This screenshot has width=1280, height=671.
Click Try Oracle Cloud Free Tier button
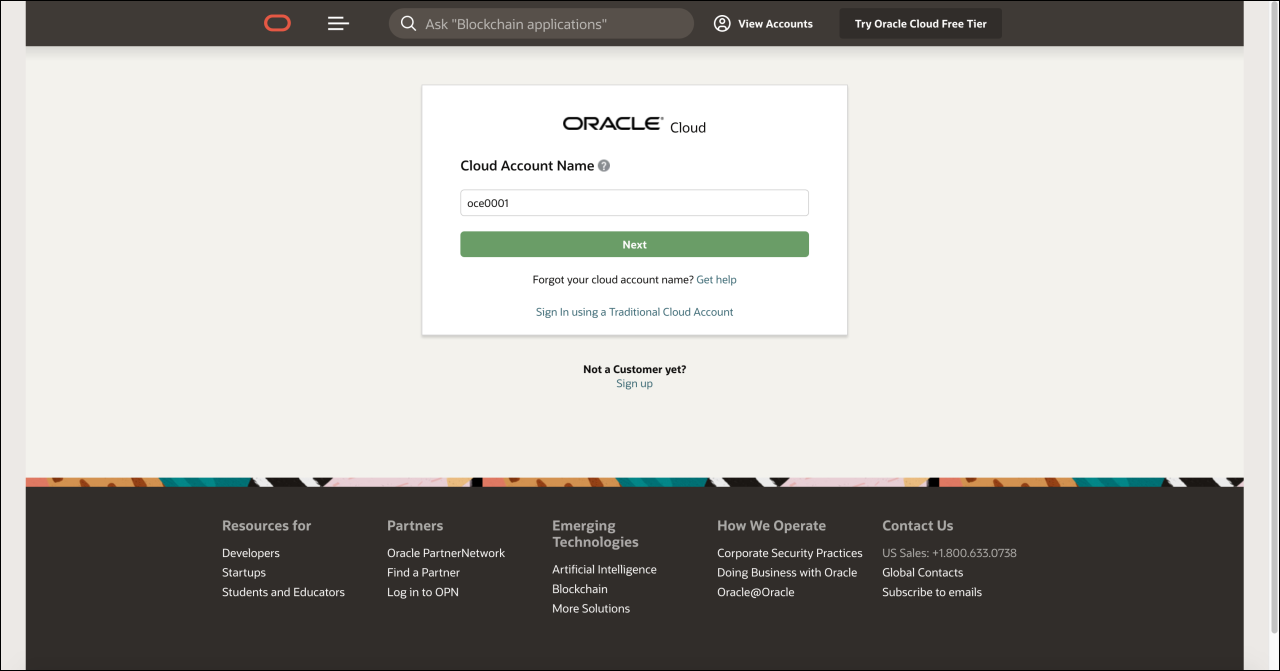[x=920, y=23]
